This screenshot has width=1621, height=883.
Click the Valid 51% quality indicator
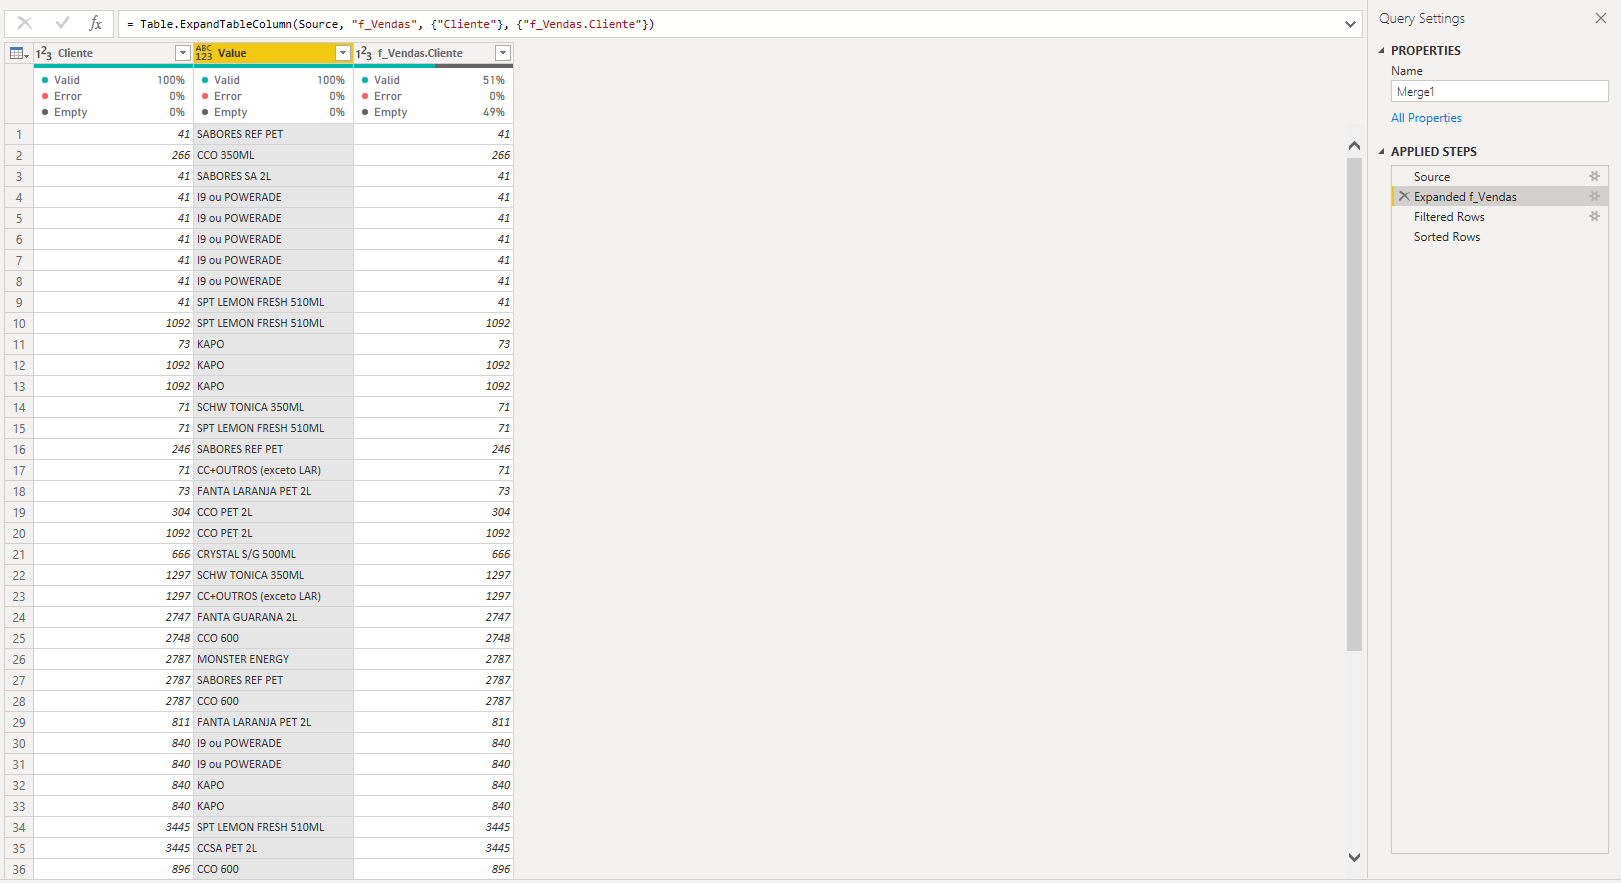click(x=433, y=80)
